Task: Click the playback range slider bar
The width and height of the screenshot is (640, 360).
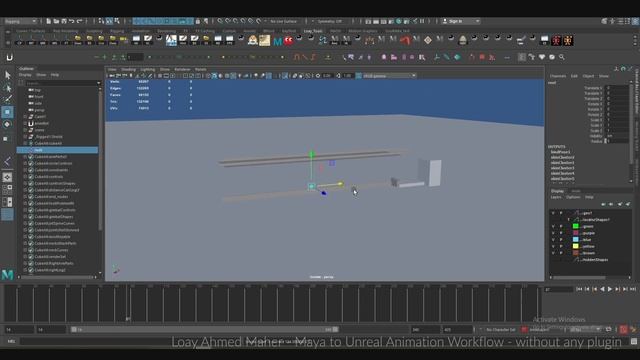Action: (204, 329)
